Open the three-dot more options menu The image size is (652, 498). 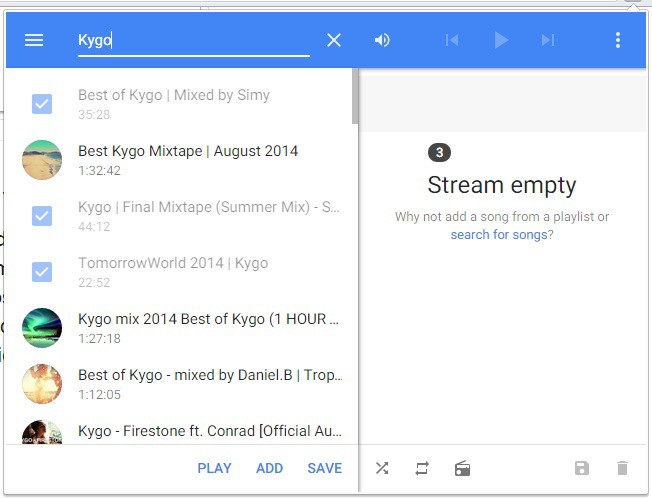(618, 40)
